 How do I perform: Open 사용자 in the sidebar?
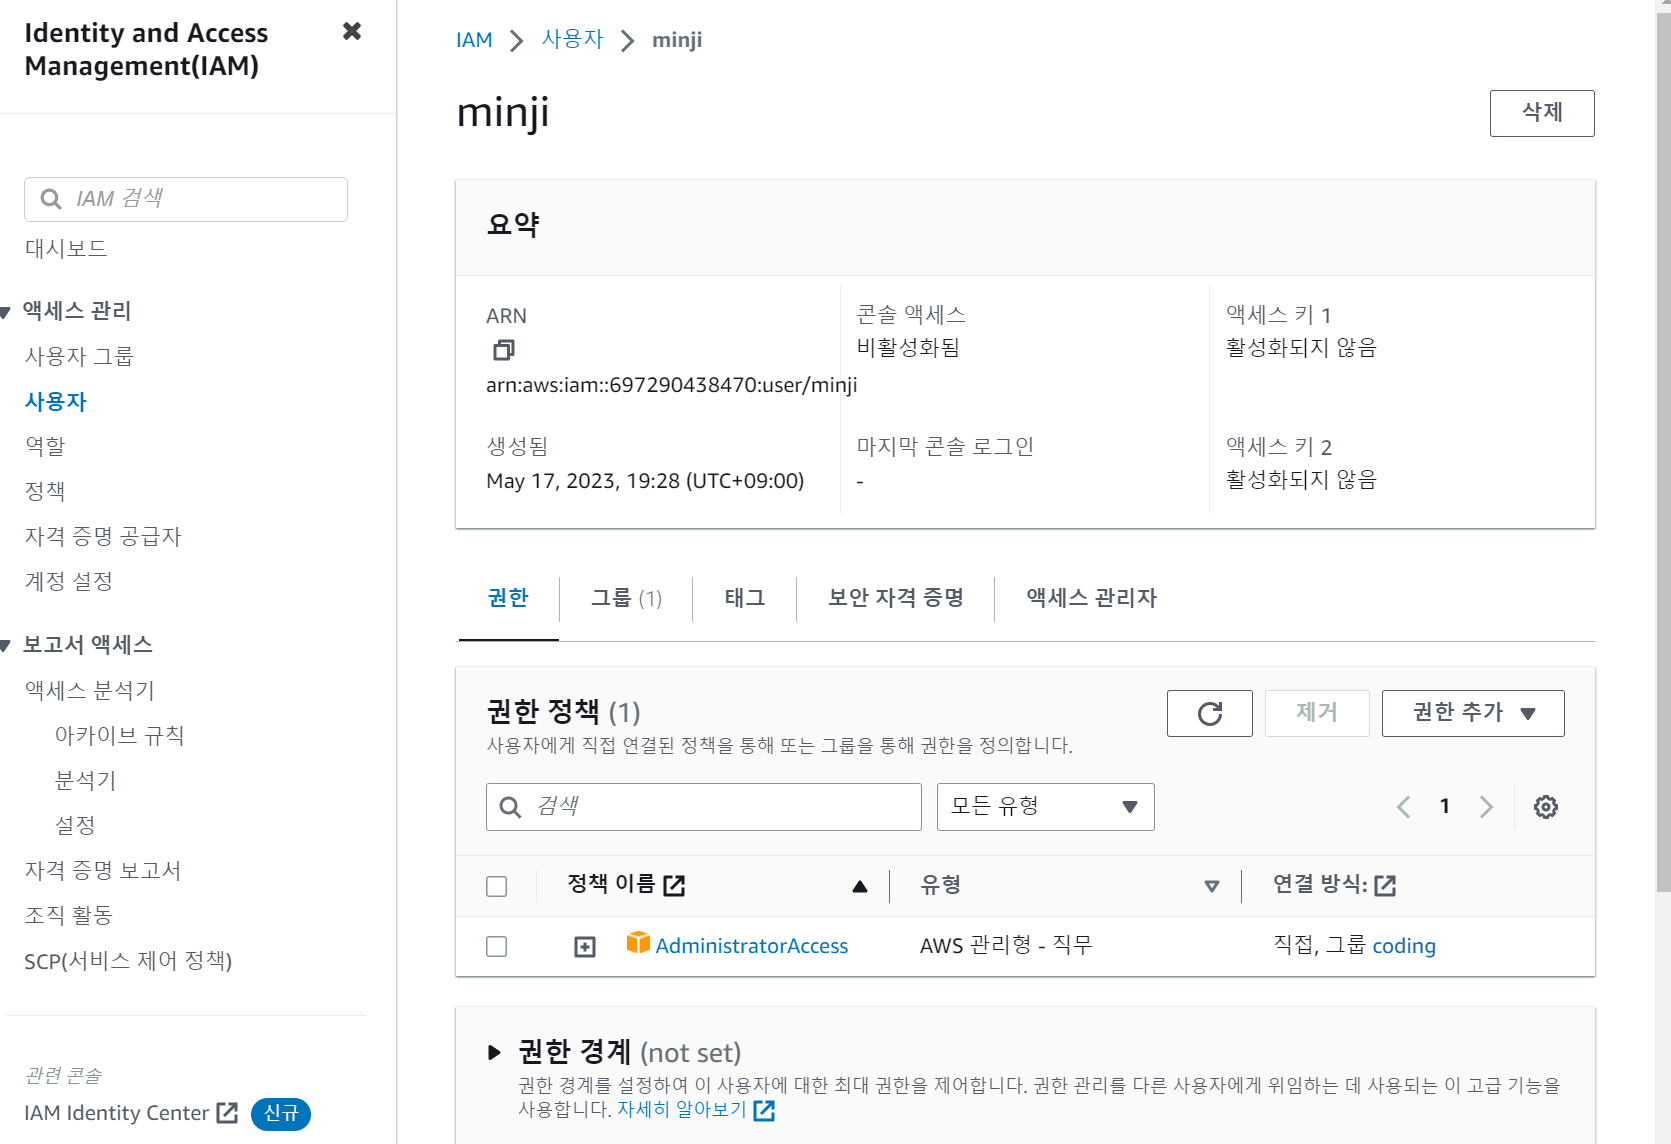coord(56,401)
